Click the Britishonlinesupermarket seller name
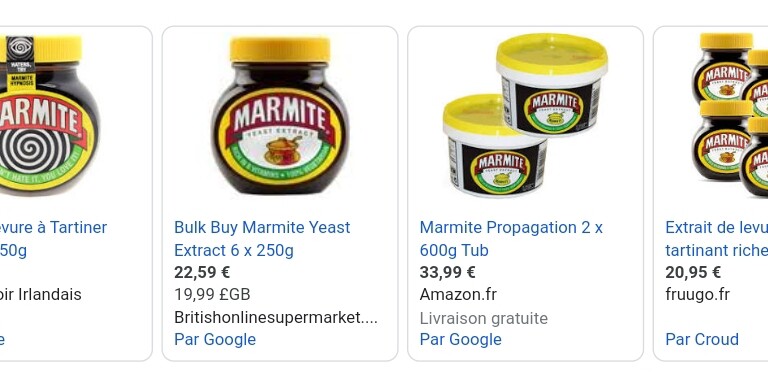 tap(276, 317)
